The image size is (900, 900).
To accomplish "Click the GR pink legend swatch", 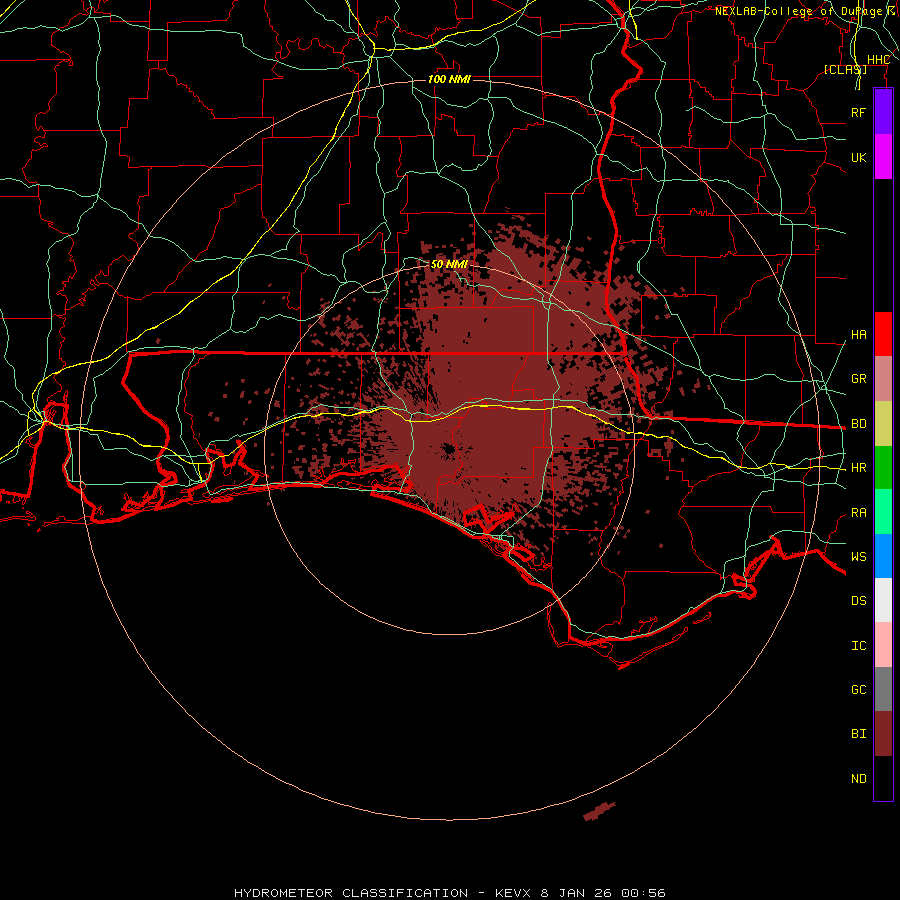I will pos(883,379).
